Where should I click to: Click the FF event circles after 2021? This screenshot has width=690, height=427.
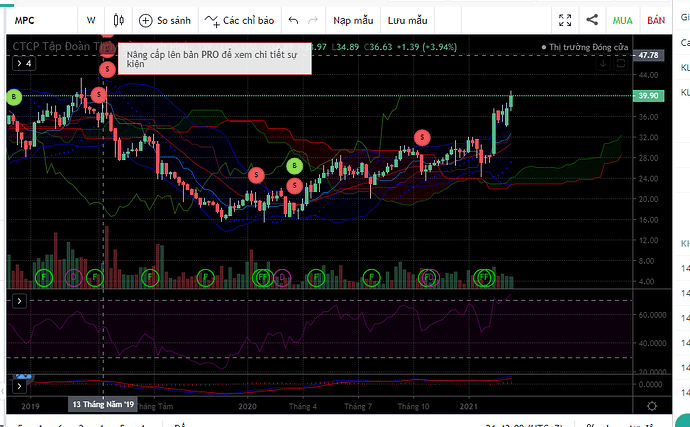(x=484, y=278)
